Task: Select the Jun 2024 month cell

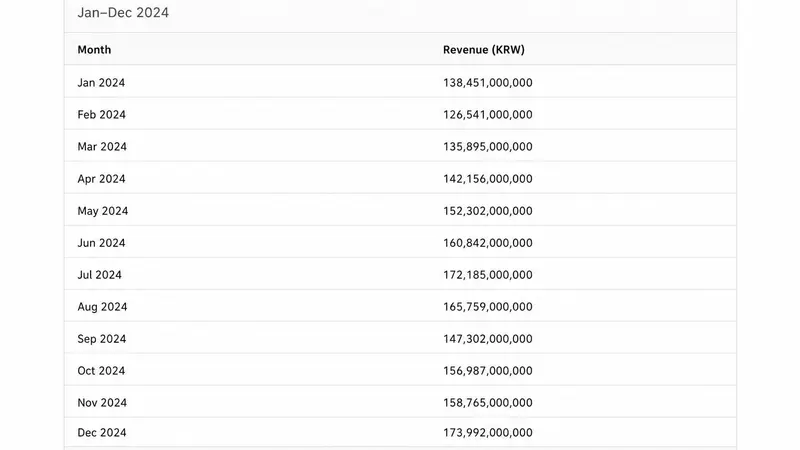Action: (102, 243)
